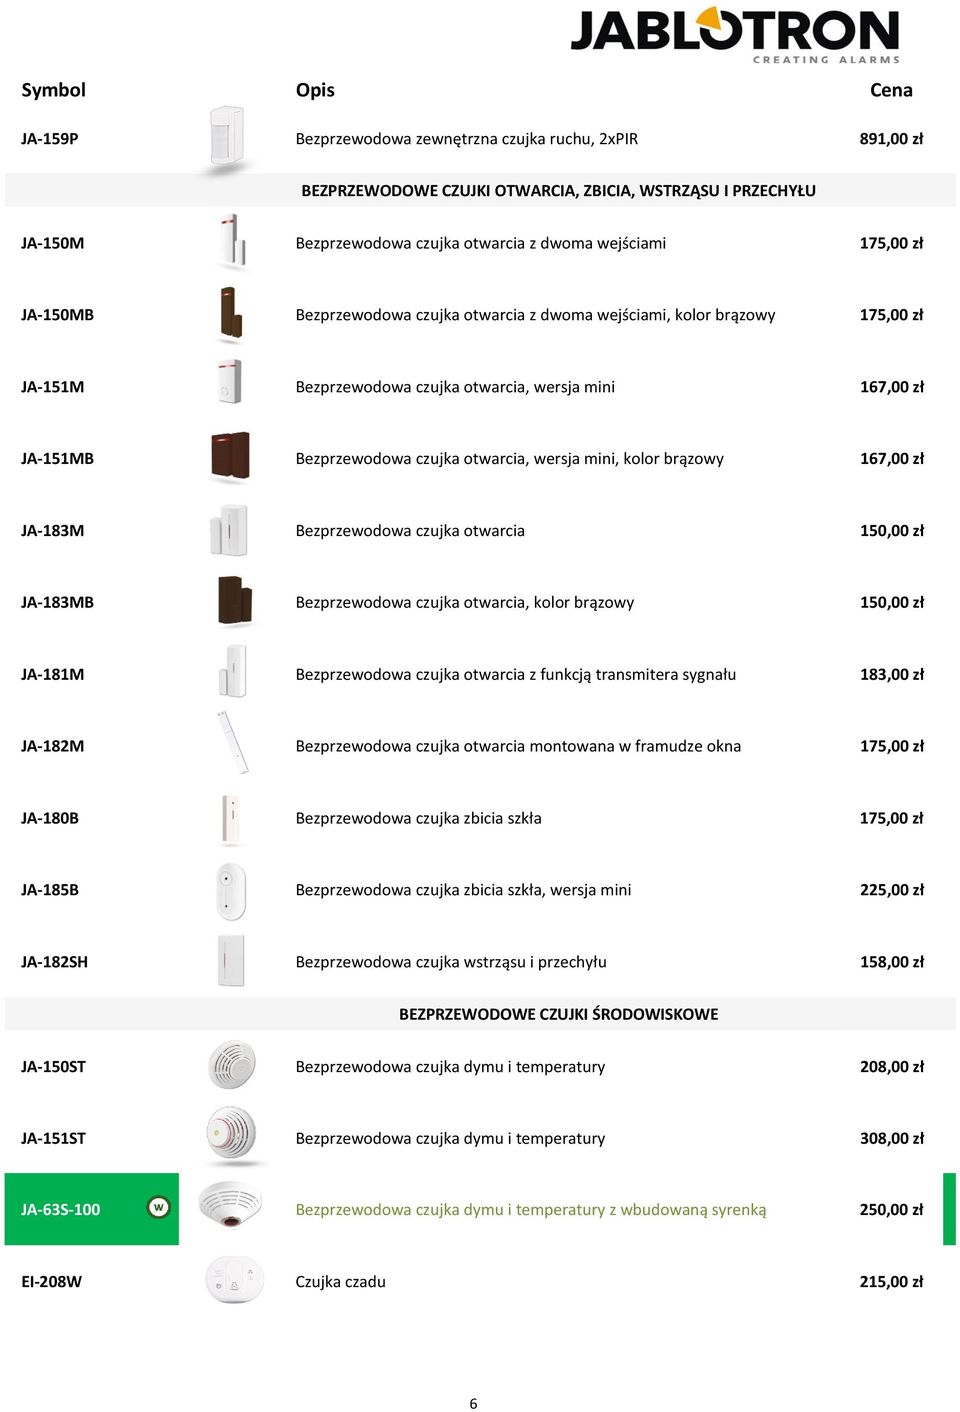Click the BEZPRZEWODOWE CZUJKI ŚRODOWISKOWE section heading
The width and height of the screenshot is (960, 1412).
point(558,1014)
